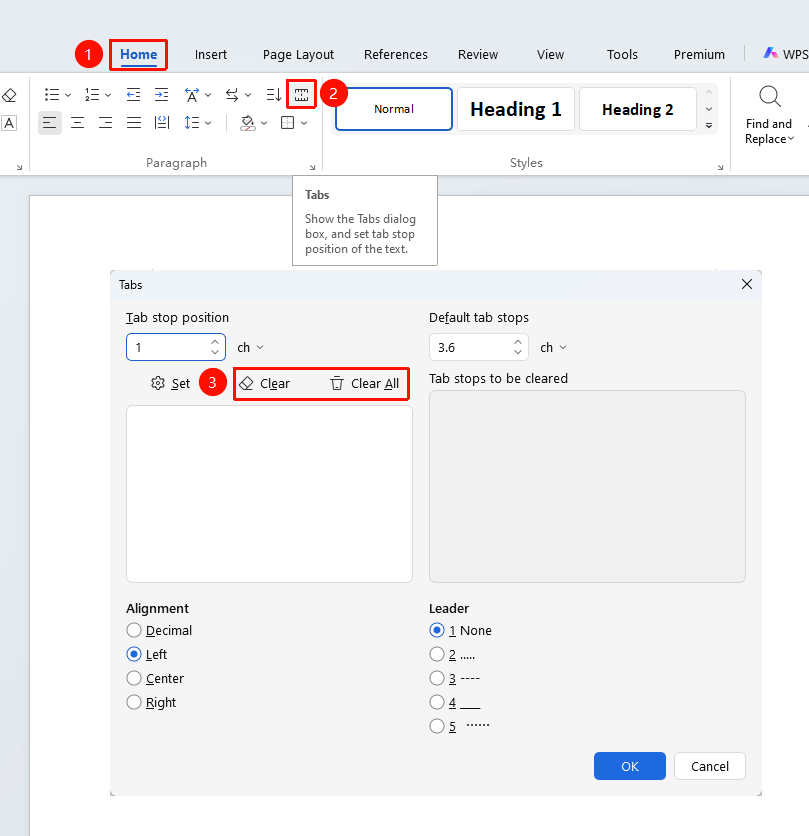The height and width of the screenshot is (836, 809).
Task: Justify the paragraph text
Action: coord(134,123)
